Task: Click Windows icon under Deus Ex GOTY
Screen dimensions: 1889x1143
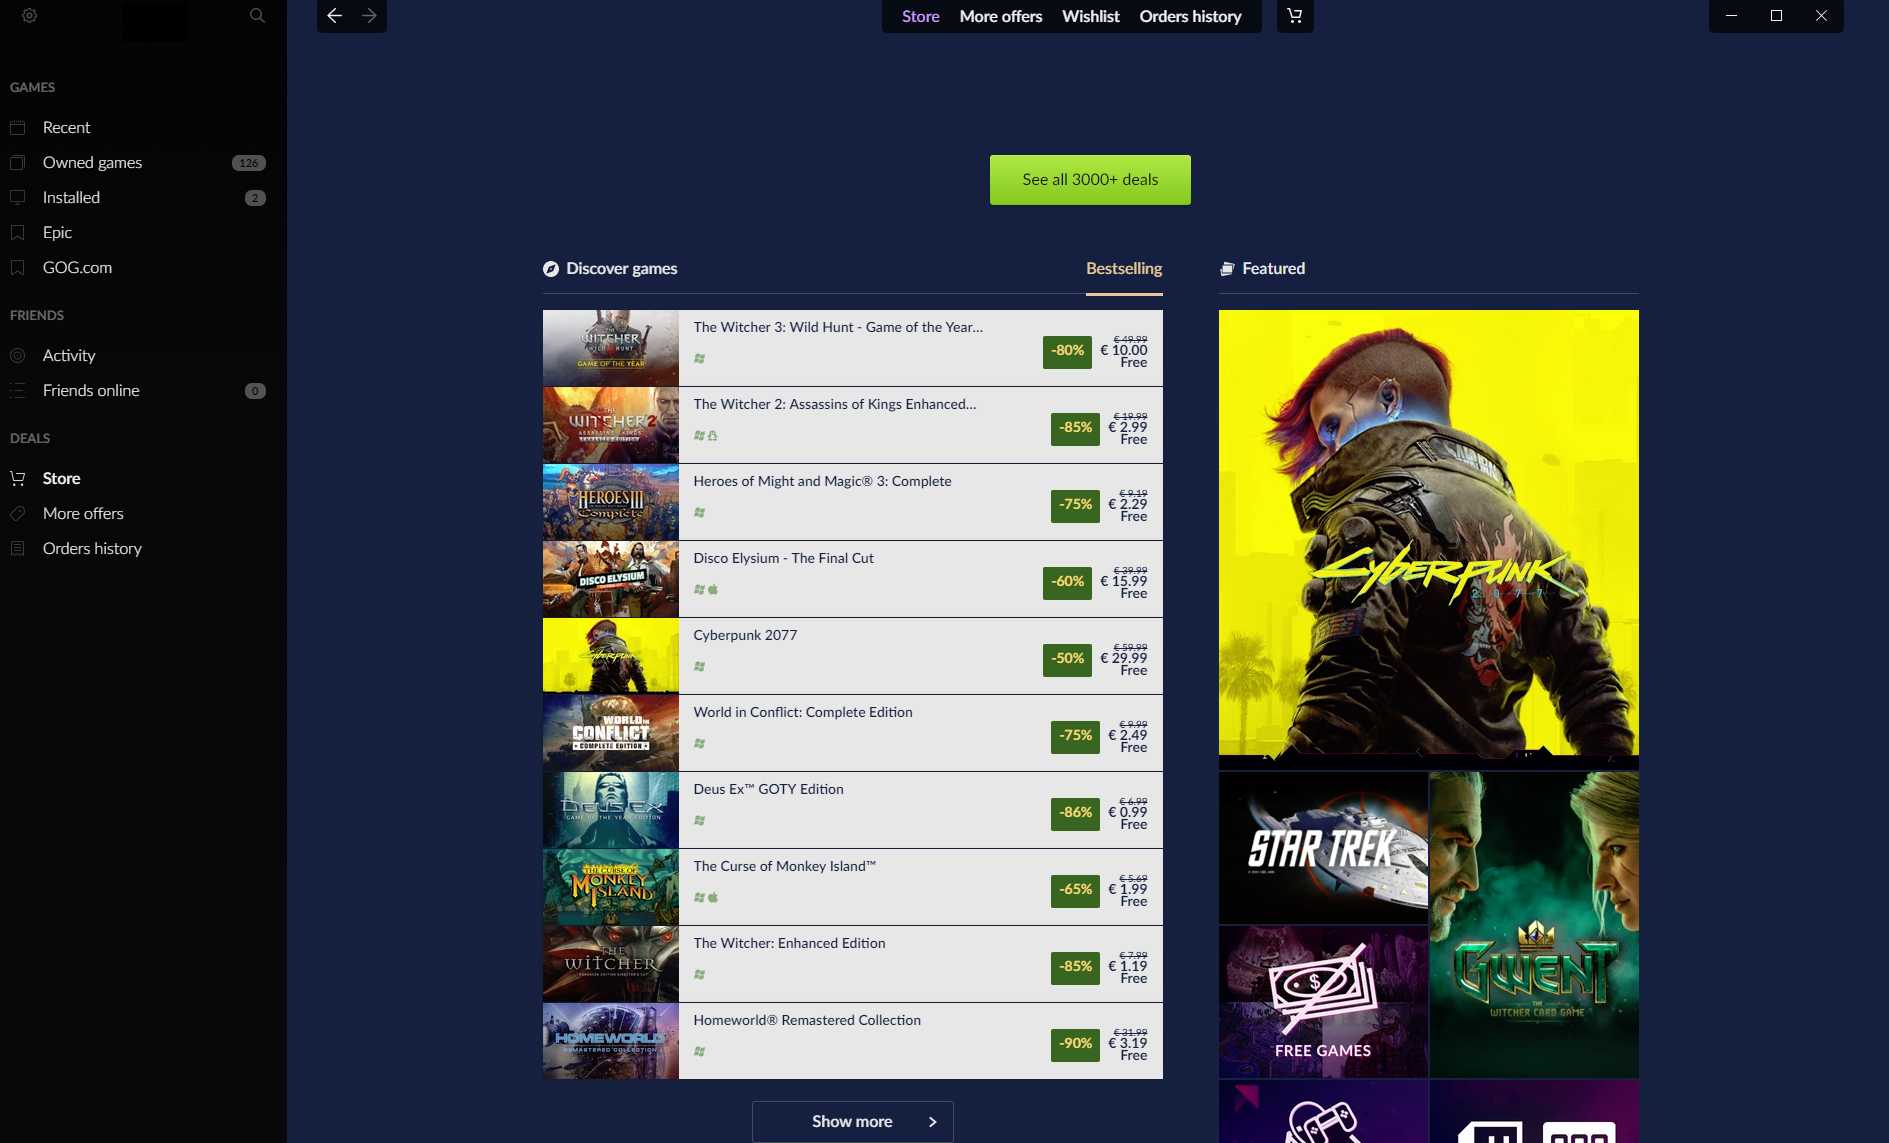Action: (x=700, y=820)
